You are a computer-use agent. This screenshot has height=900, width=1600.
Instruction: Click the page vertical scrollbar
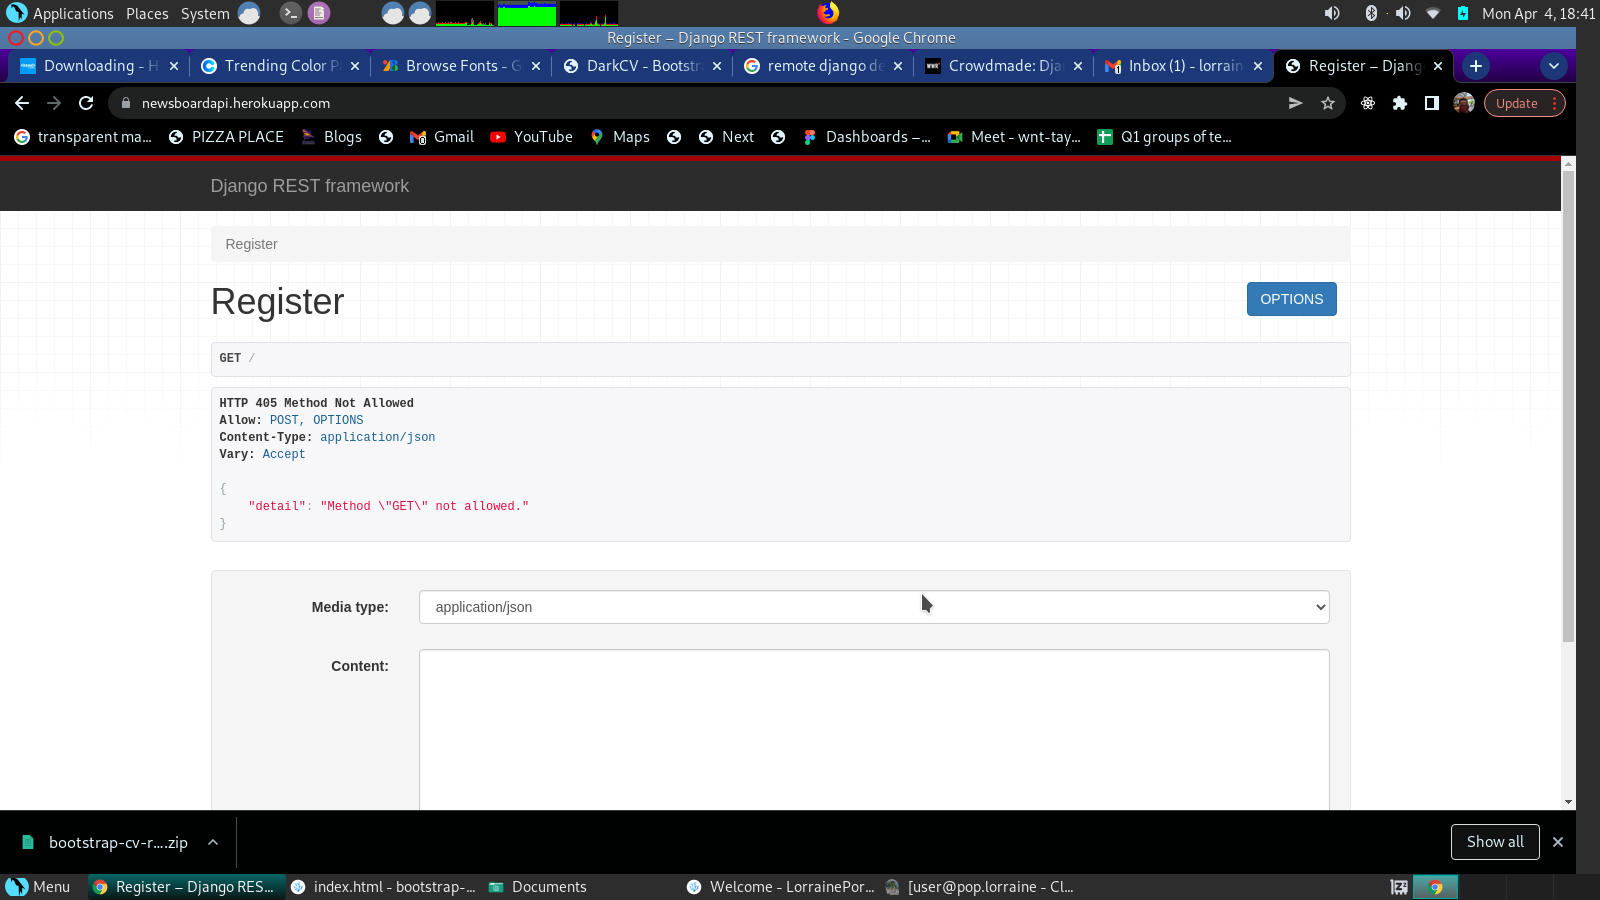(x=1568, y=406)
